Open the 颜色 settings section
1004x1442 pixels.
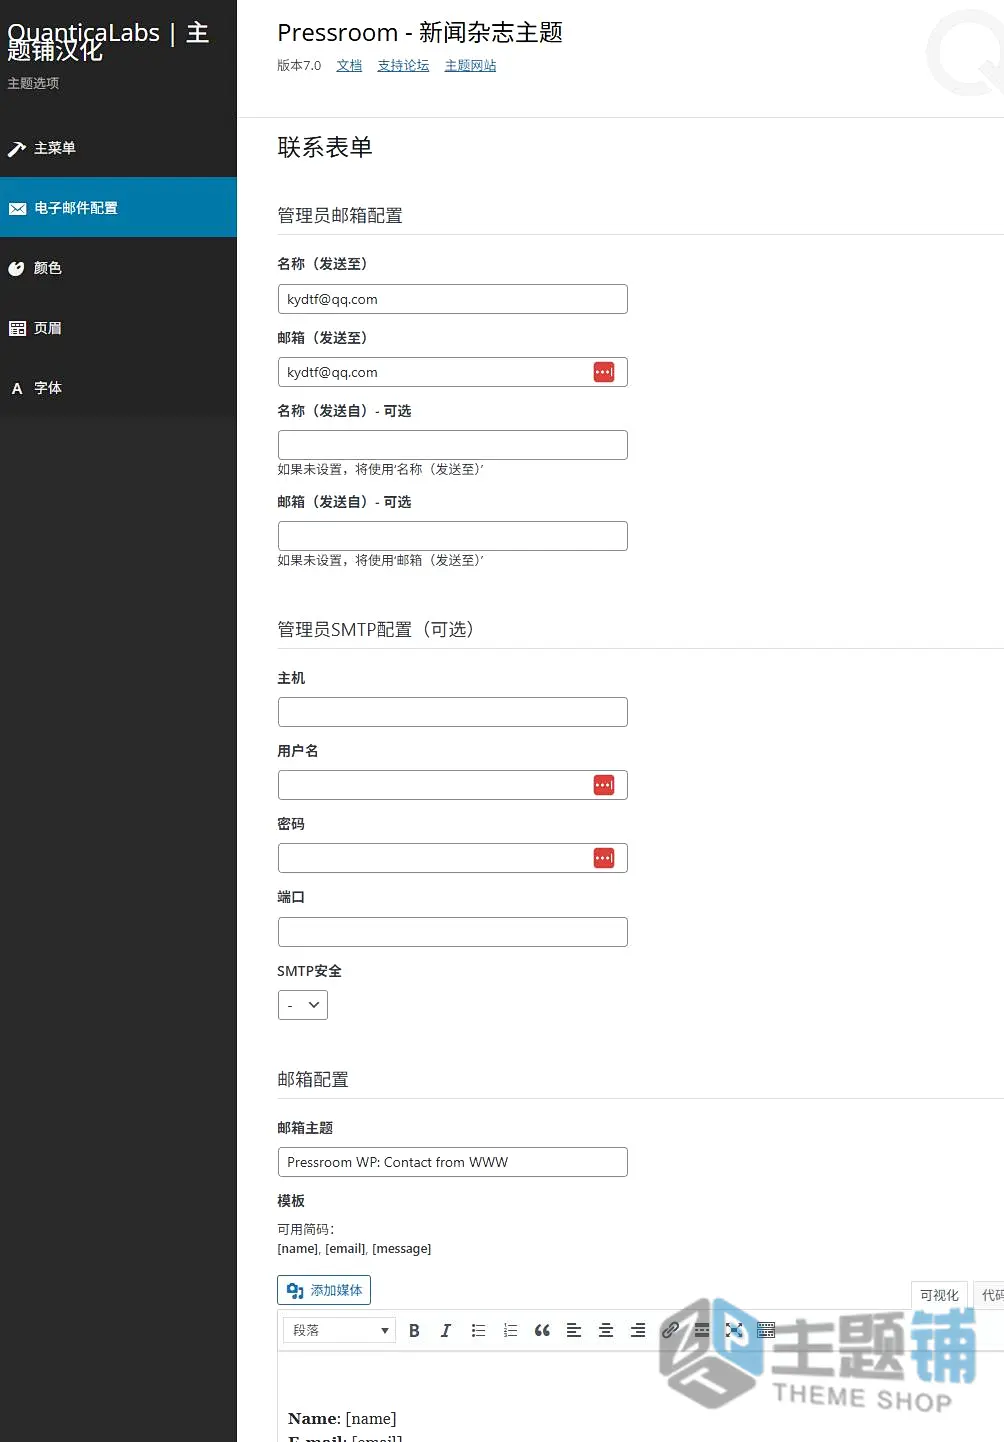point(118,268)
